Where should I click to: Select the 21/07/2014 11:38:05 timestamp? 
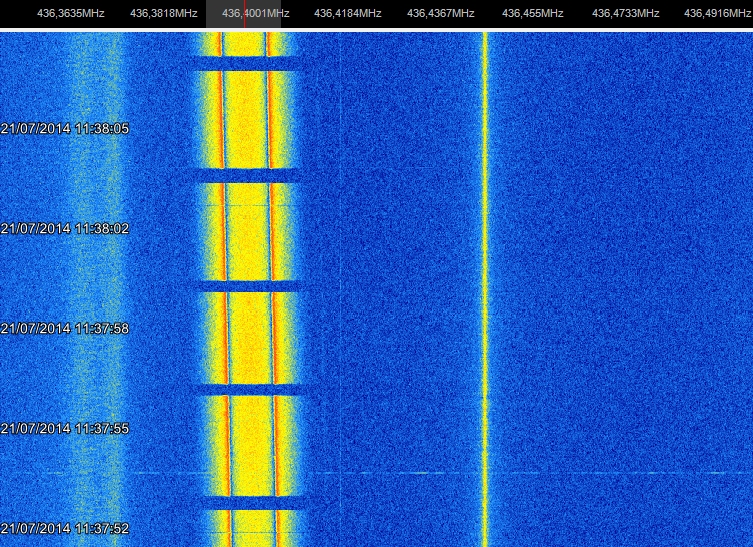(65, 129)
